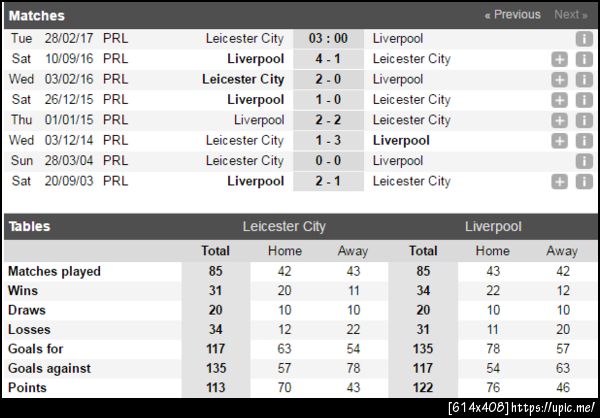Click Leicester City in the 28/02/17 row
This screenshot has width=600, height=418.
click(244, 38)
